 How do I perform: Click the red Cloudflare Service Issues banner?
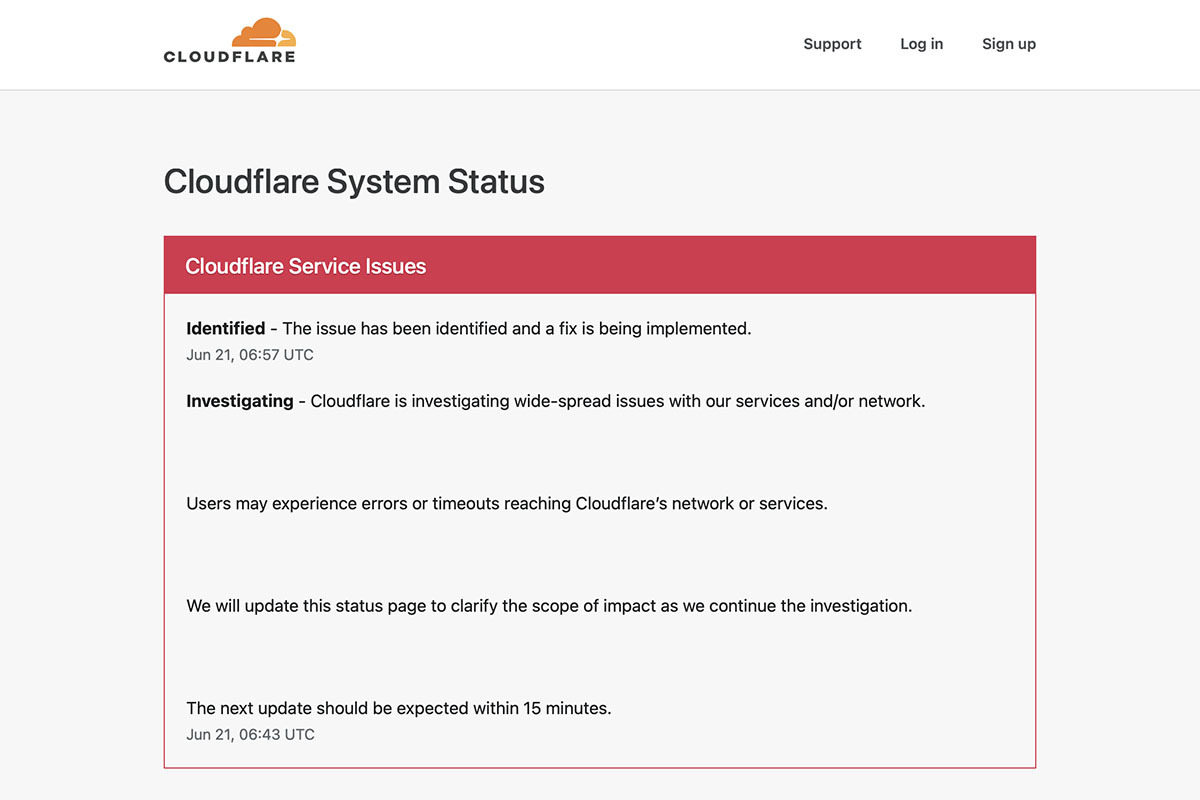[x=600, y=265]
